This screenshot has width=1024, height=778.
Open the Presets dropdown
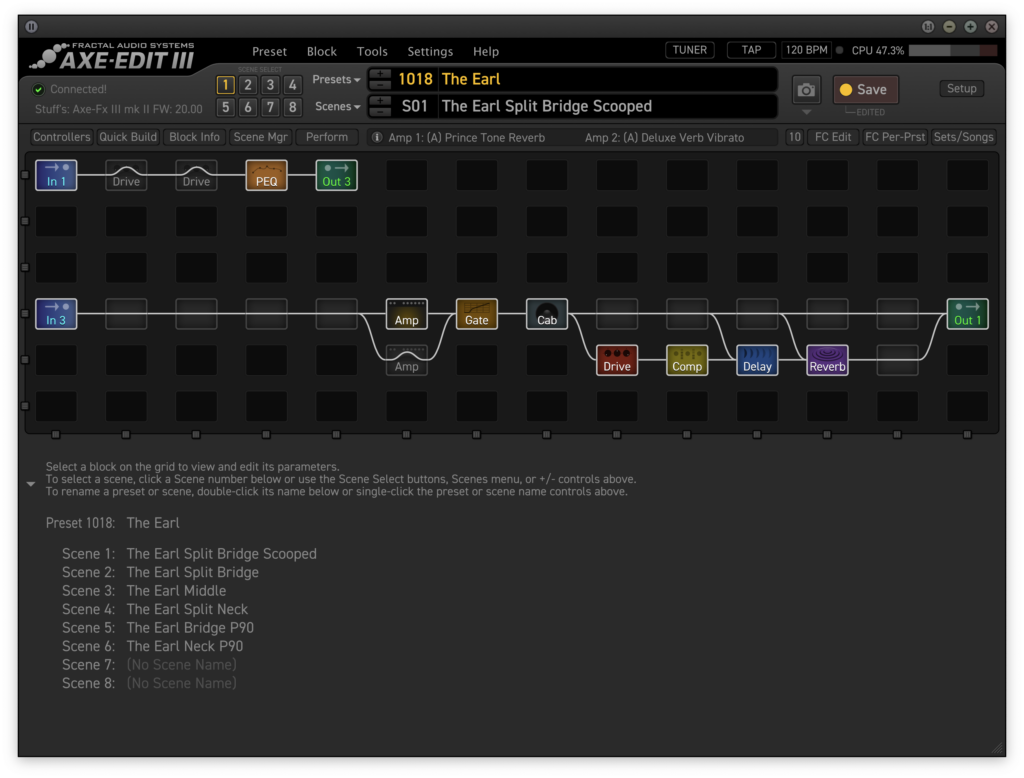[x=336, y=80]
